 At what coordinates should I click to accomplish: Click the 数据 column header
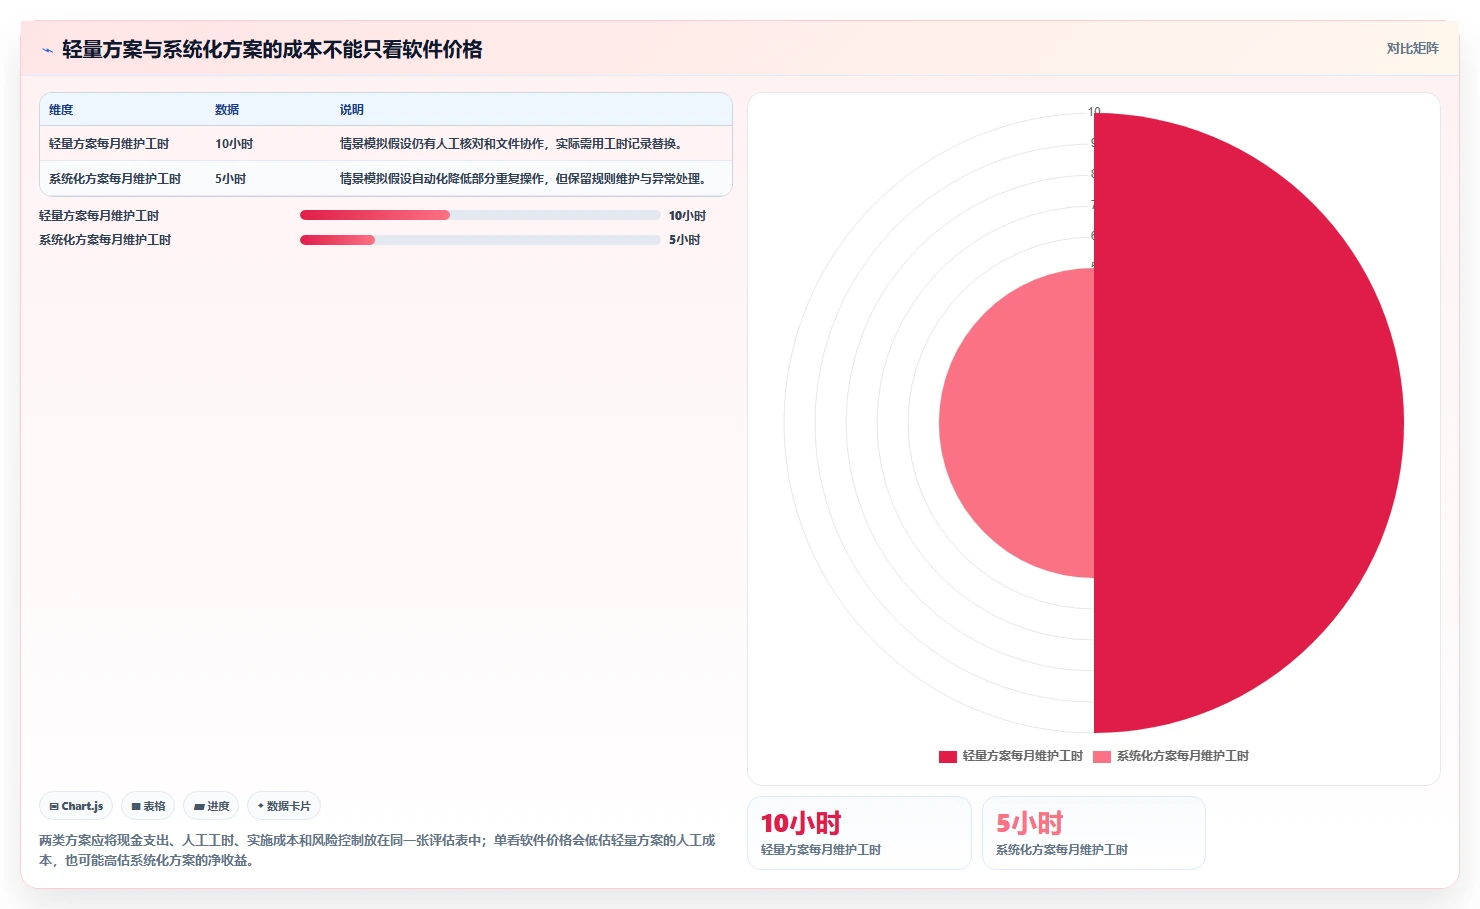coord(227,110)
